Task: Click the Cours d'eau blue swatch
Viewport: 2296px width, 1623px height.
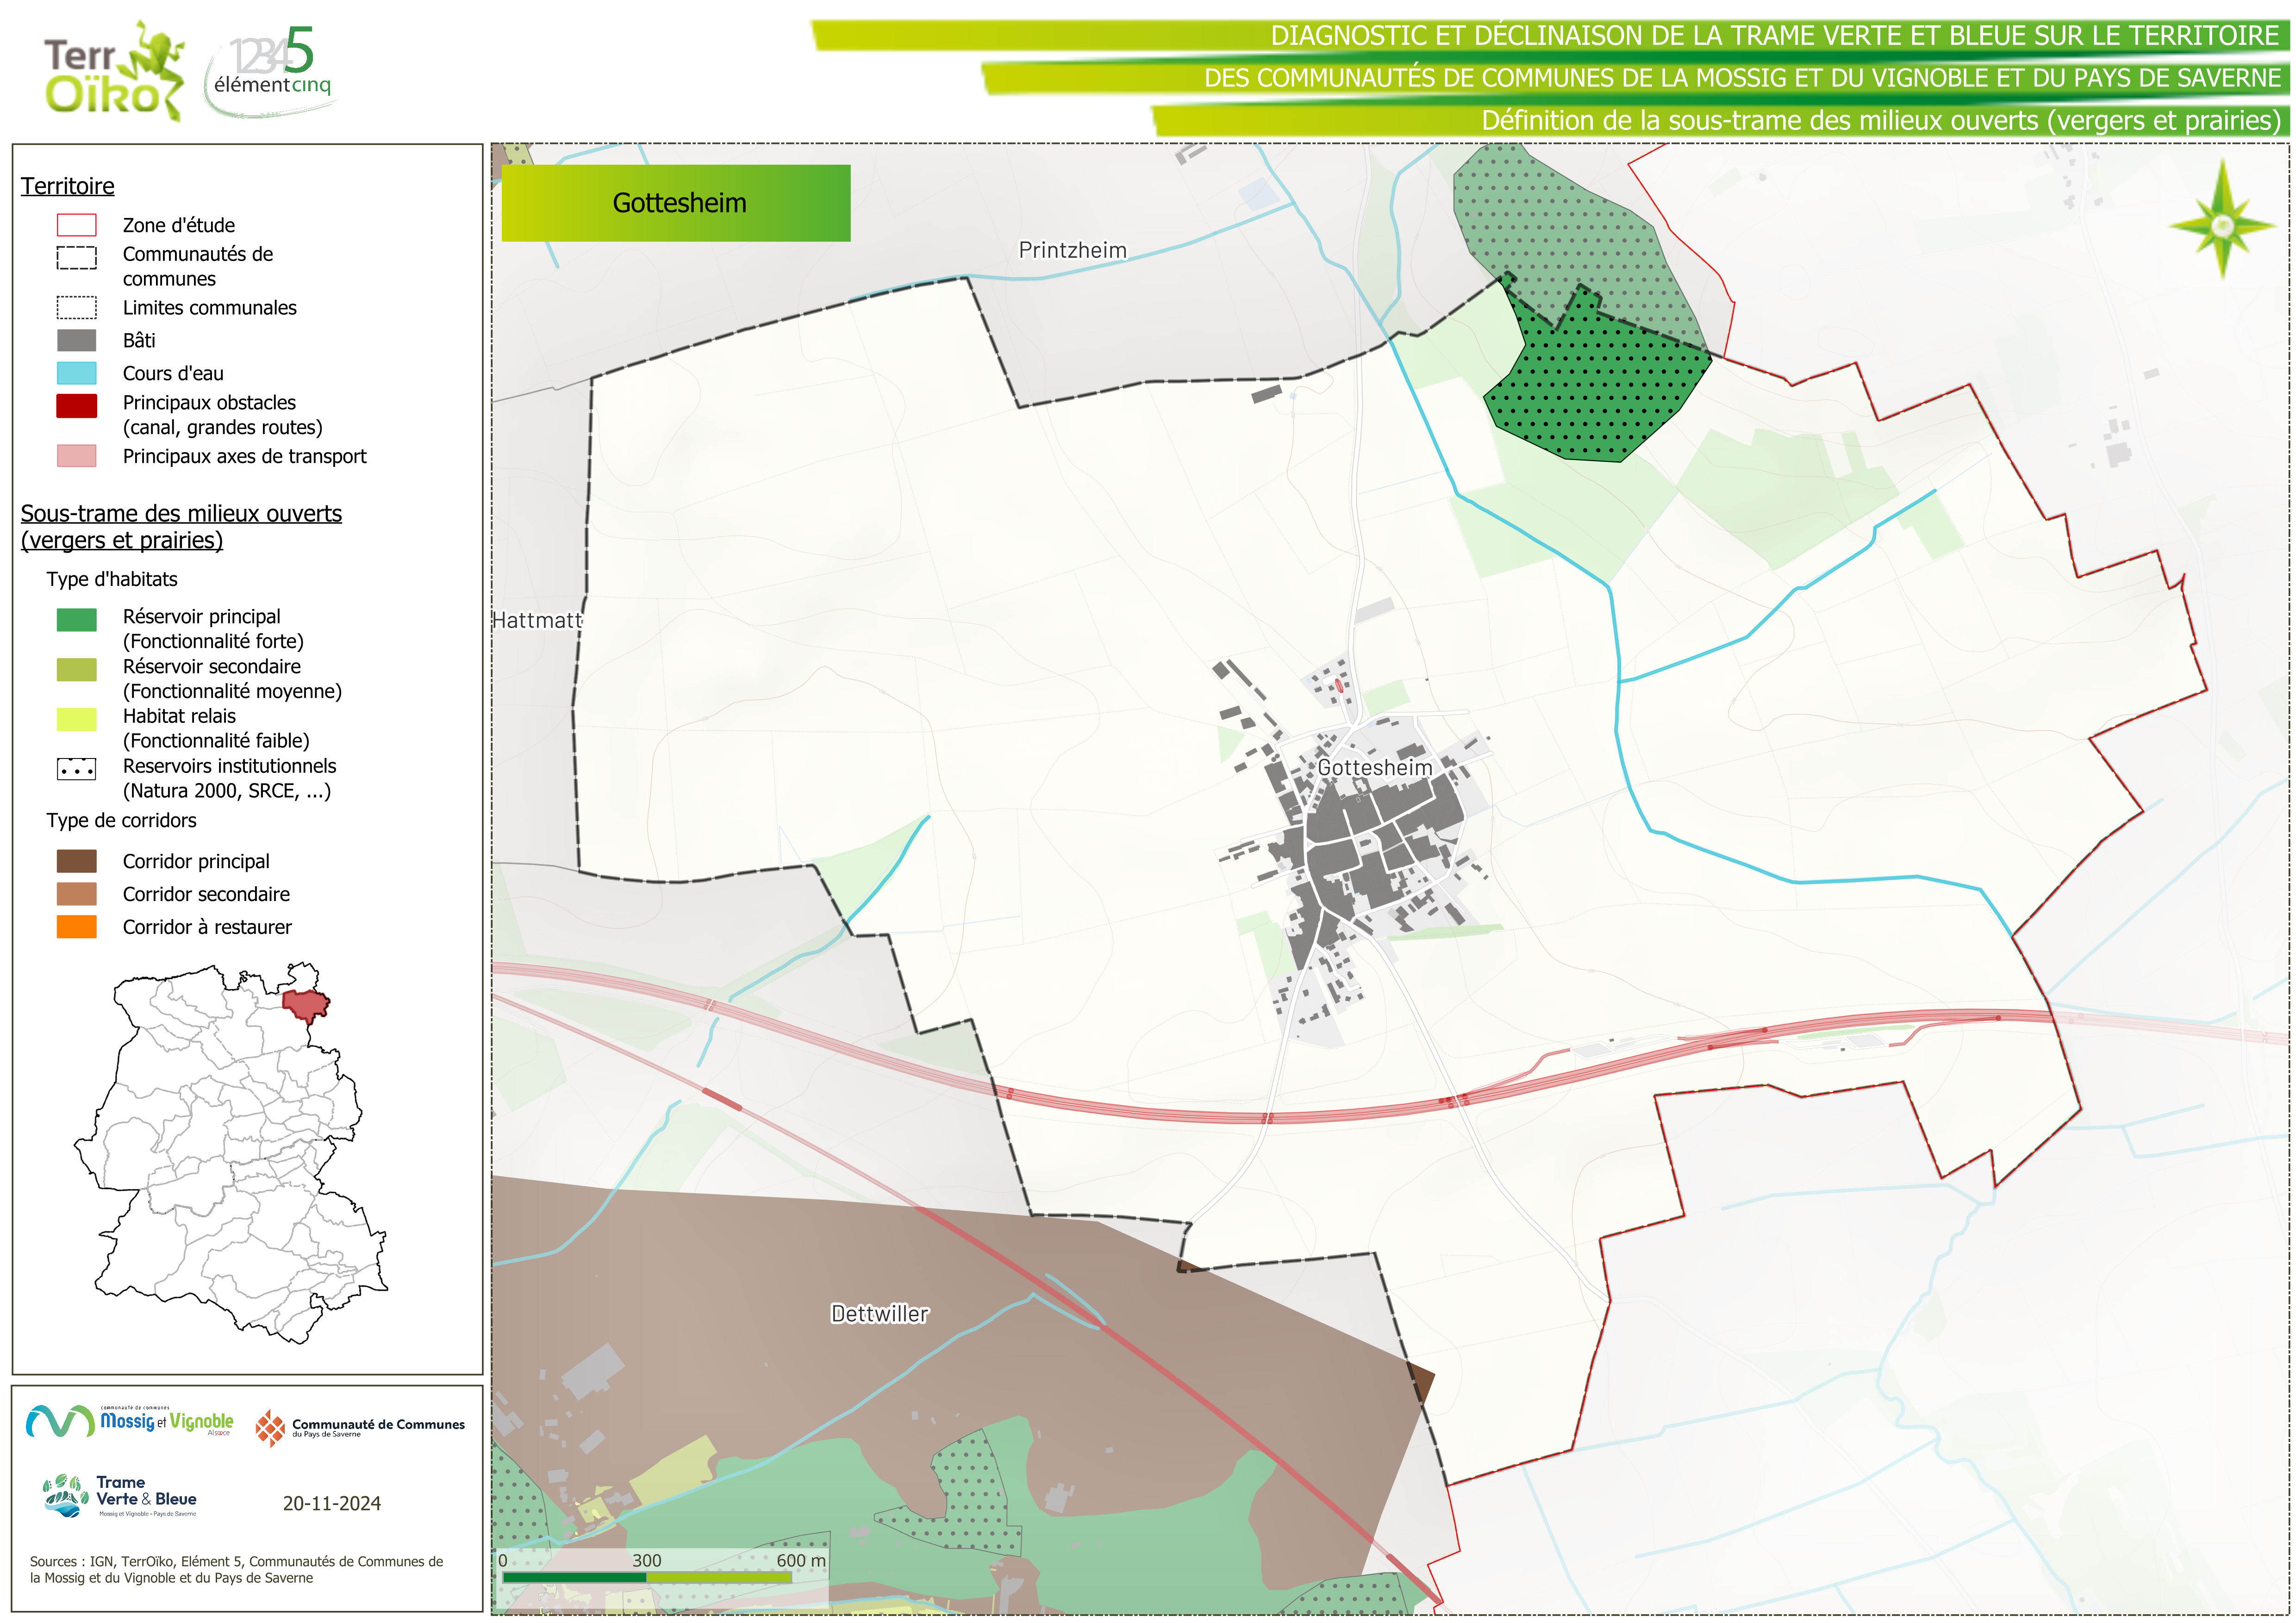Action: pos(77,373)
